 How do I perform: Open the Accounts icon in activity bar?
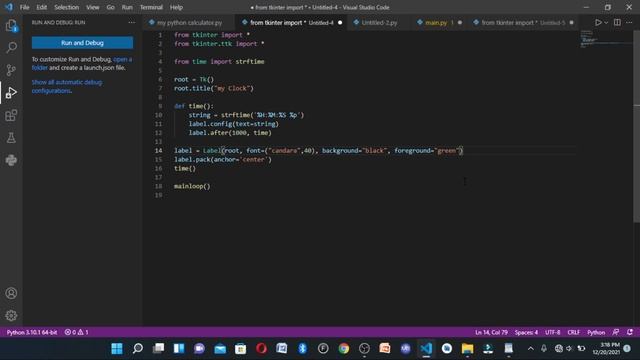coord(11,293)
